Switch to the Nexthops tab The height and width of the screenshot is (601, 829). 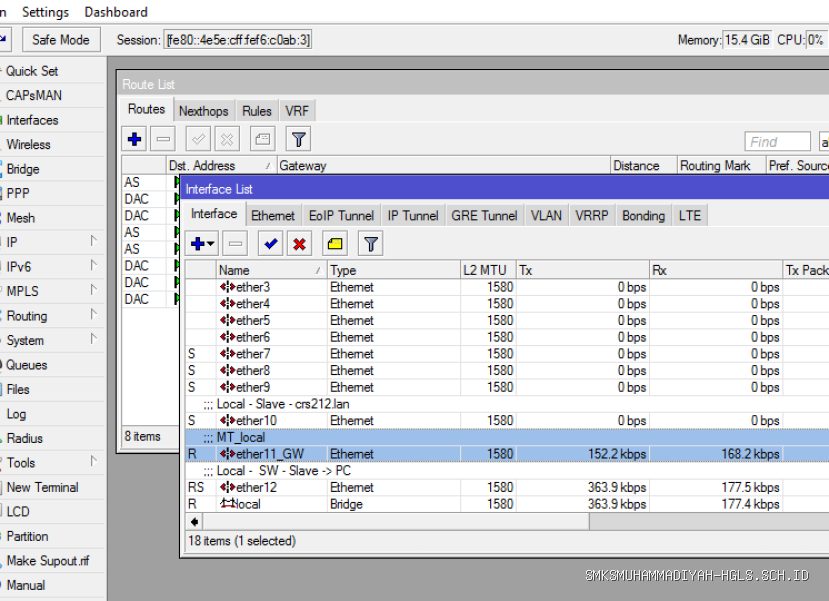point(204,111)
